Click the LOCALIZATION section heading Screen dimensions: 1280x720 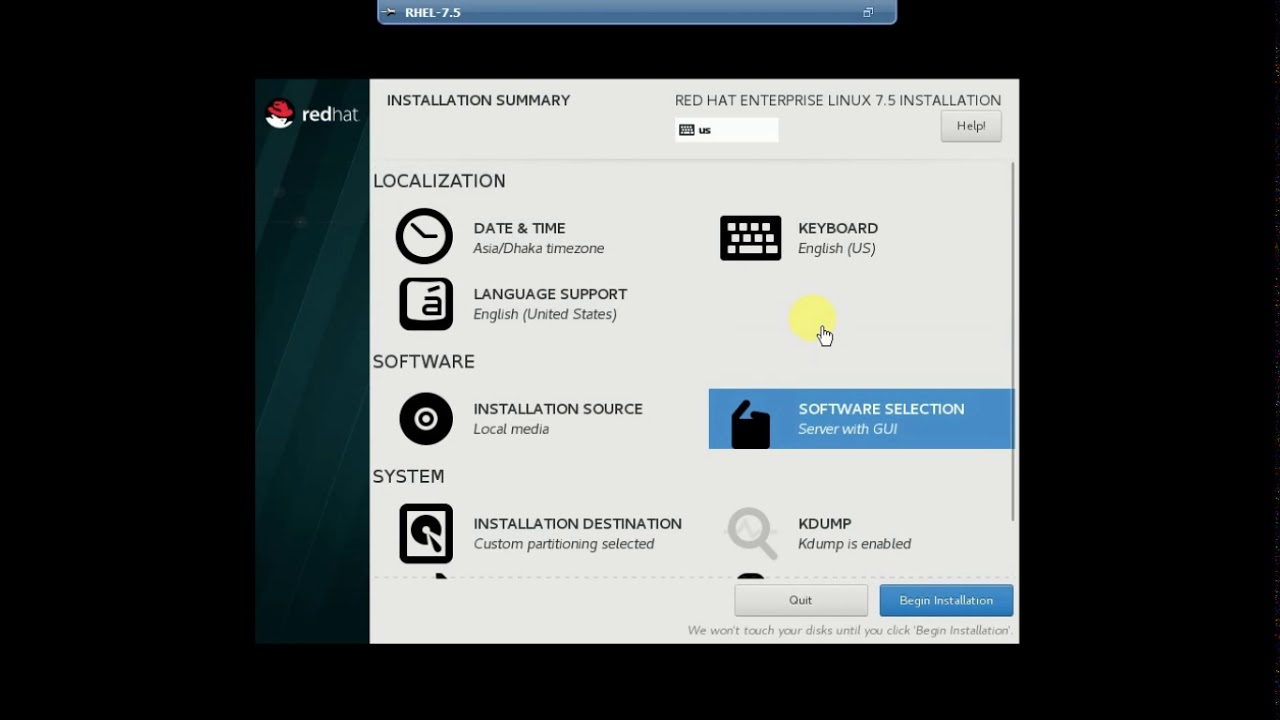click(x=439, y=181)
